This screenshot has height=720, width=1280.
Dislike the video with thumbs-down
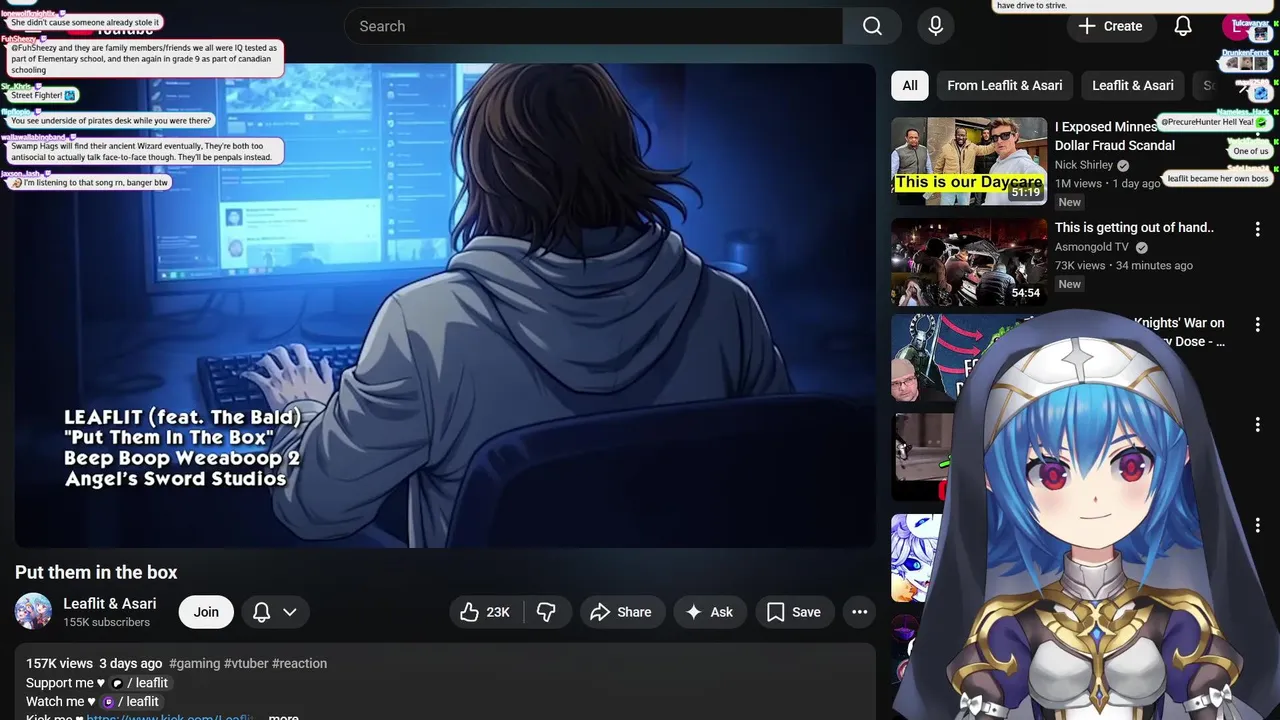[x=548, y=612]
